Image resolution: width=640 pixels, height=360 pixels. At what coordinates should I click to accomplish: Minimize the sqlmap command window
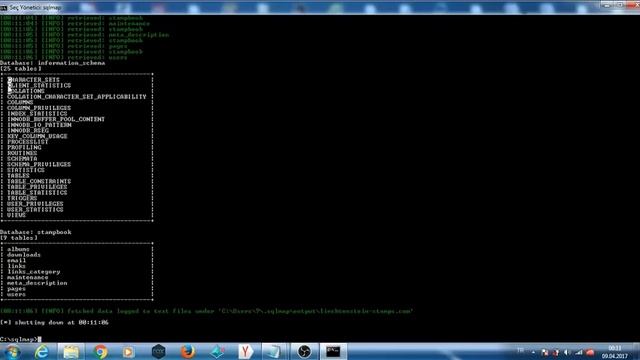tap(607, 6)
